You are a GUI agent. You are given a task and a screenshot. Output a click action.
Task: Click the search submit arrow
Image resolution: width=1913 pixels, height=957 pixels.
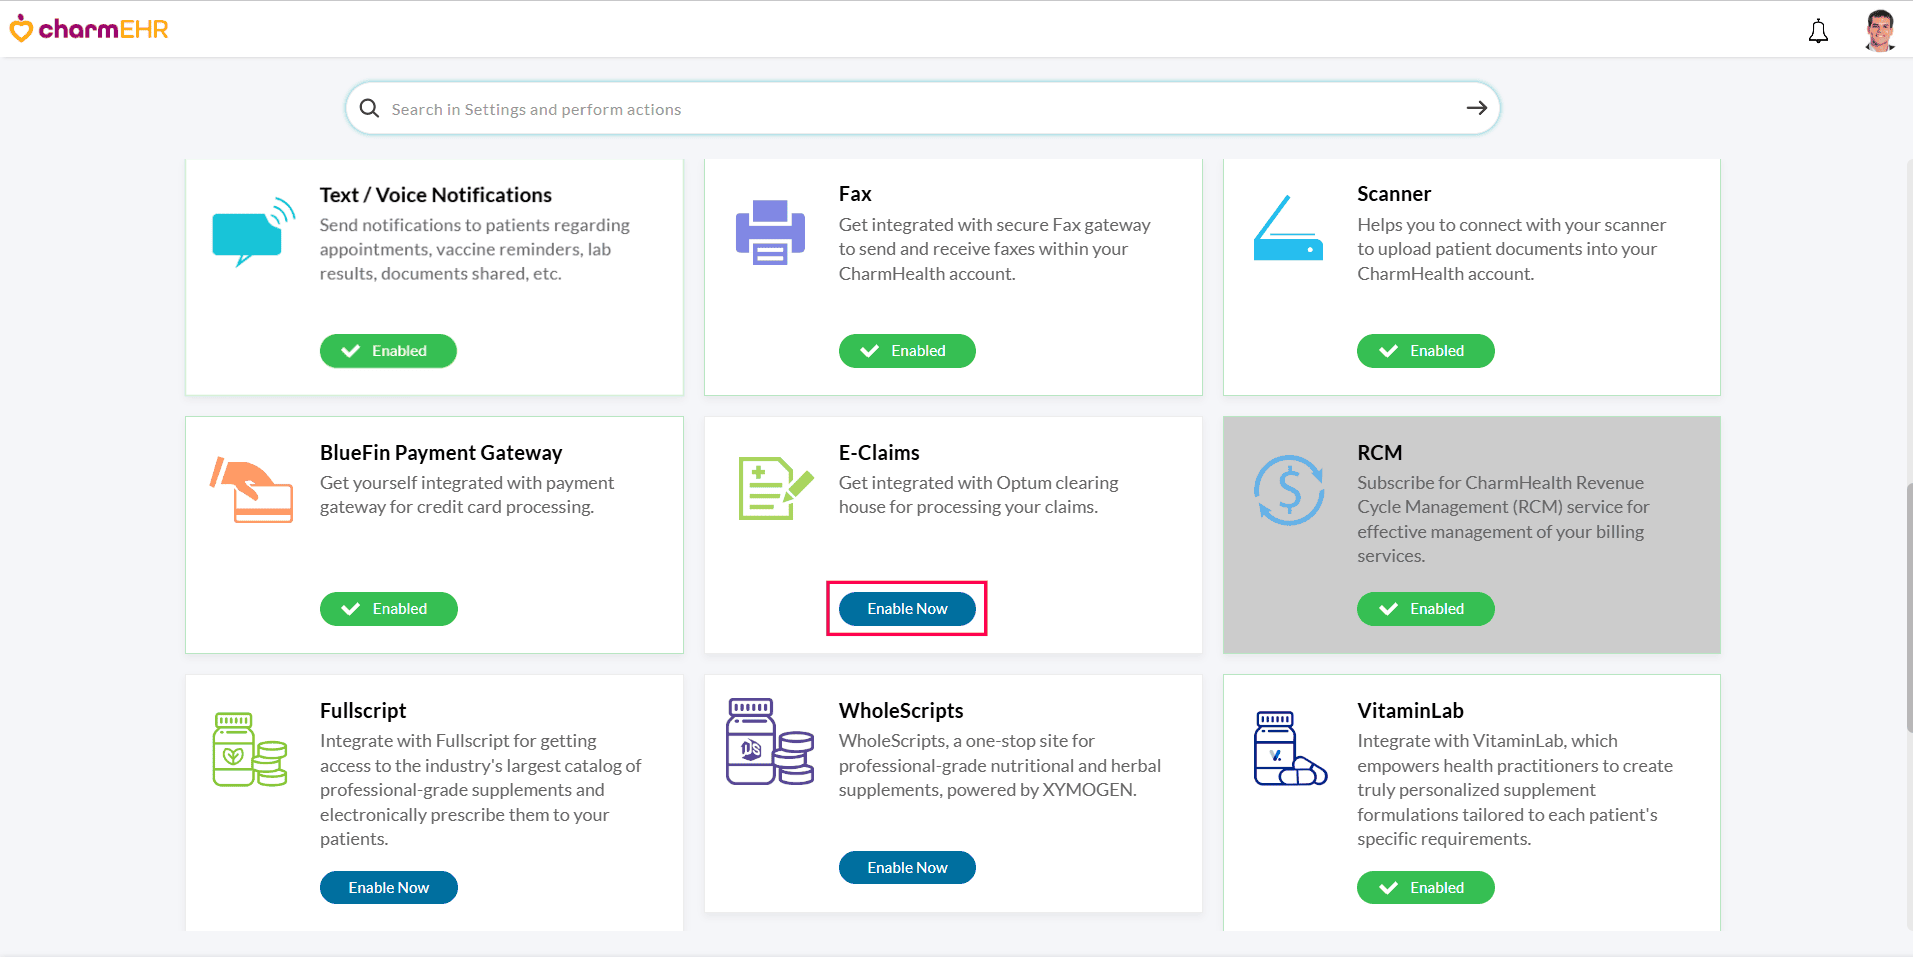point(1476,108)
